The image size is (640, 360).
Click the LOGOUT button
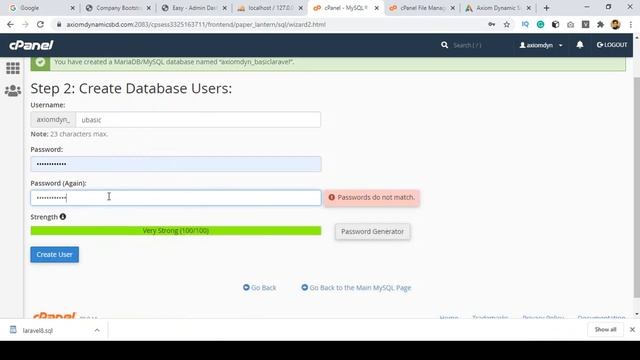pos(612,45)
